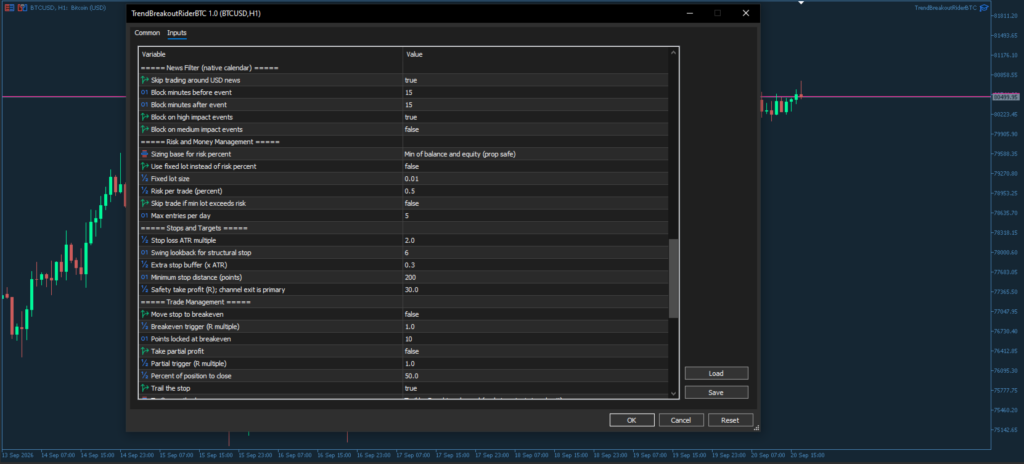Click the boolean icon beside Trail the stop
The width and height of the screenshot is (1024, 464).
[x=145, y=388]
